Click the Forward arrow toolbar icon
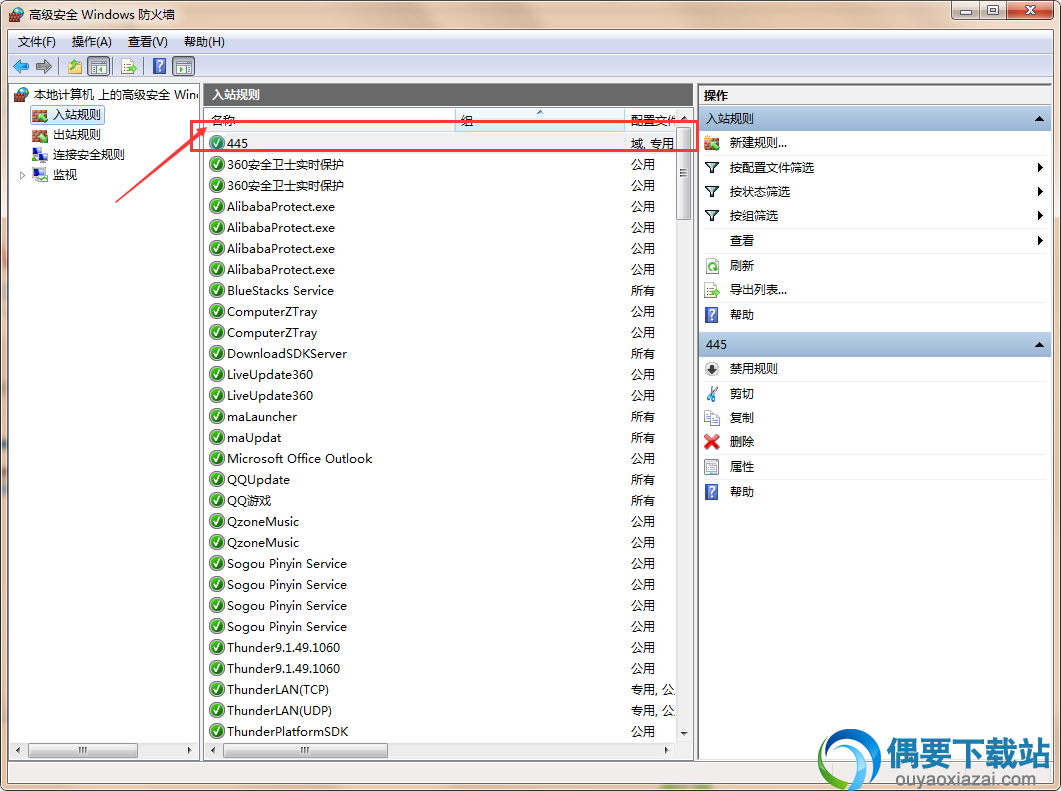This screenshot has width=1061, height=791. coord(44,66)
